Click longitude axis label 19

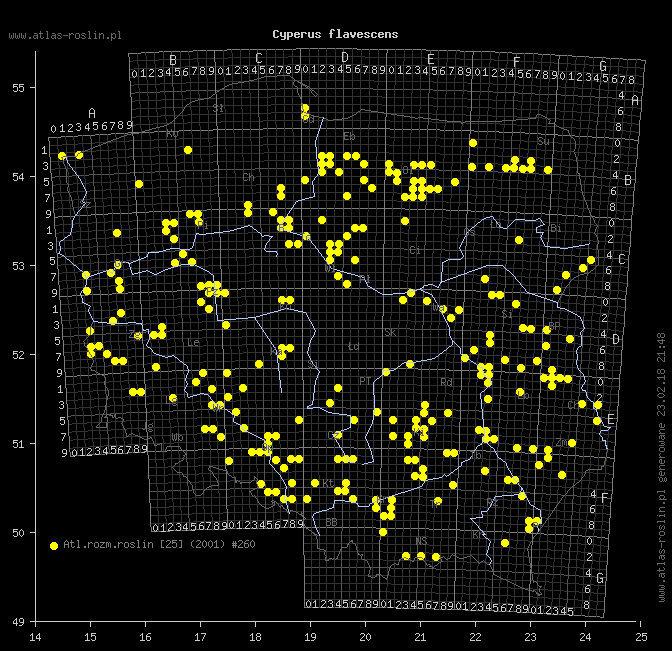click(x=310, y=637)
